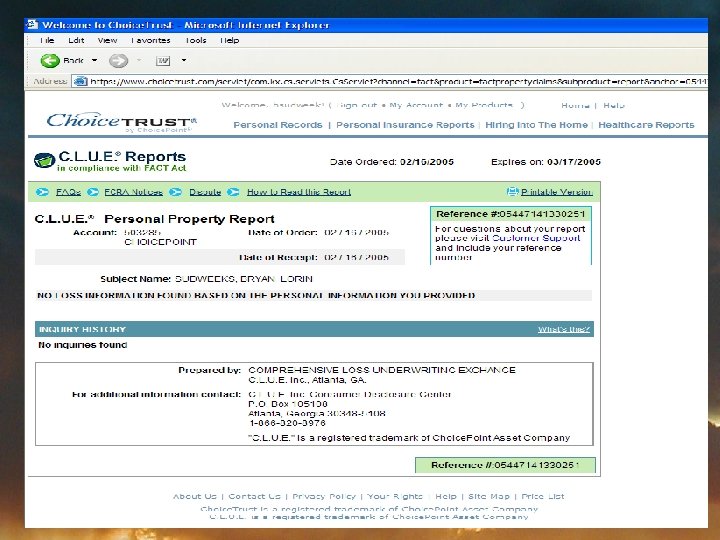Go to the Home link
The image size is (720, 540).
575,106
